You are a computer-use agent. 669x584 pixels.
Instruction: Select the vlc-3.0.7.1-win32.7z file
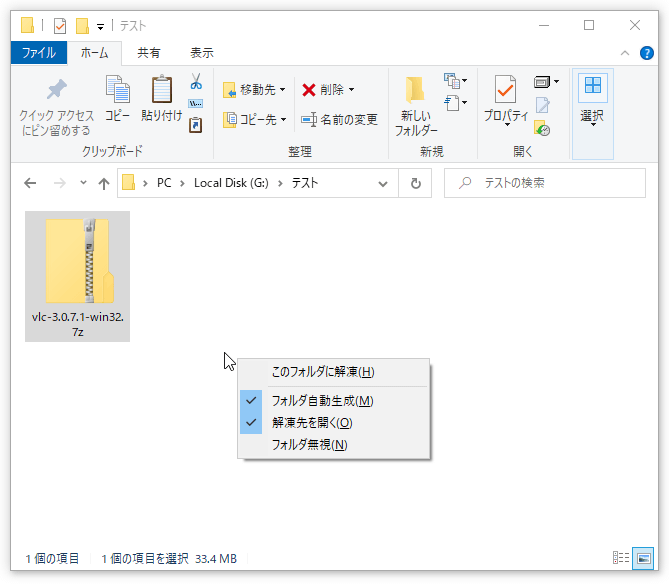[78, 276]
